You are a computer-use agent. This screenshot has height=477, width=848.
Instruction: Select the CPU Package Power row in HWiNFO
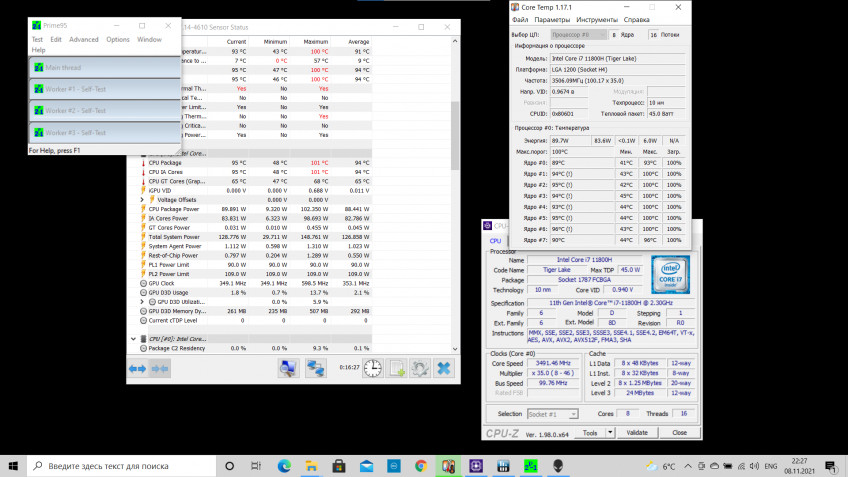[x=254, y=209]
